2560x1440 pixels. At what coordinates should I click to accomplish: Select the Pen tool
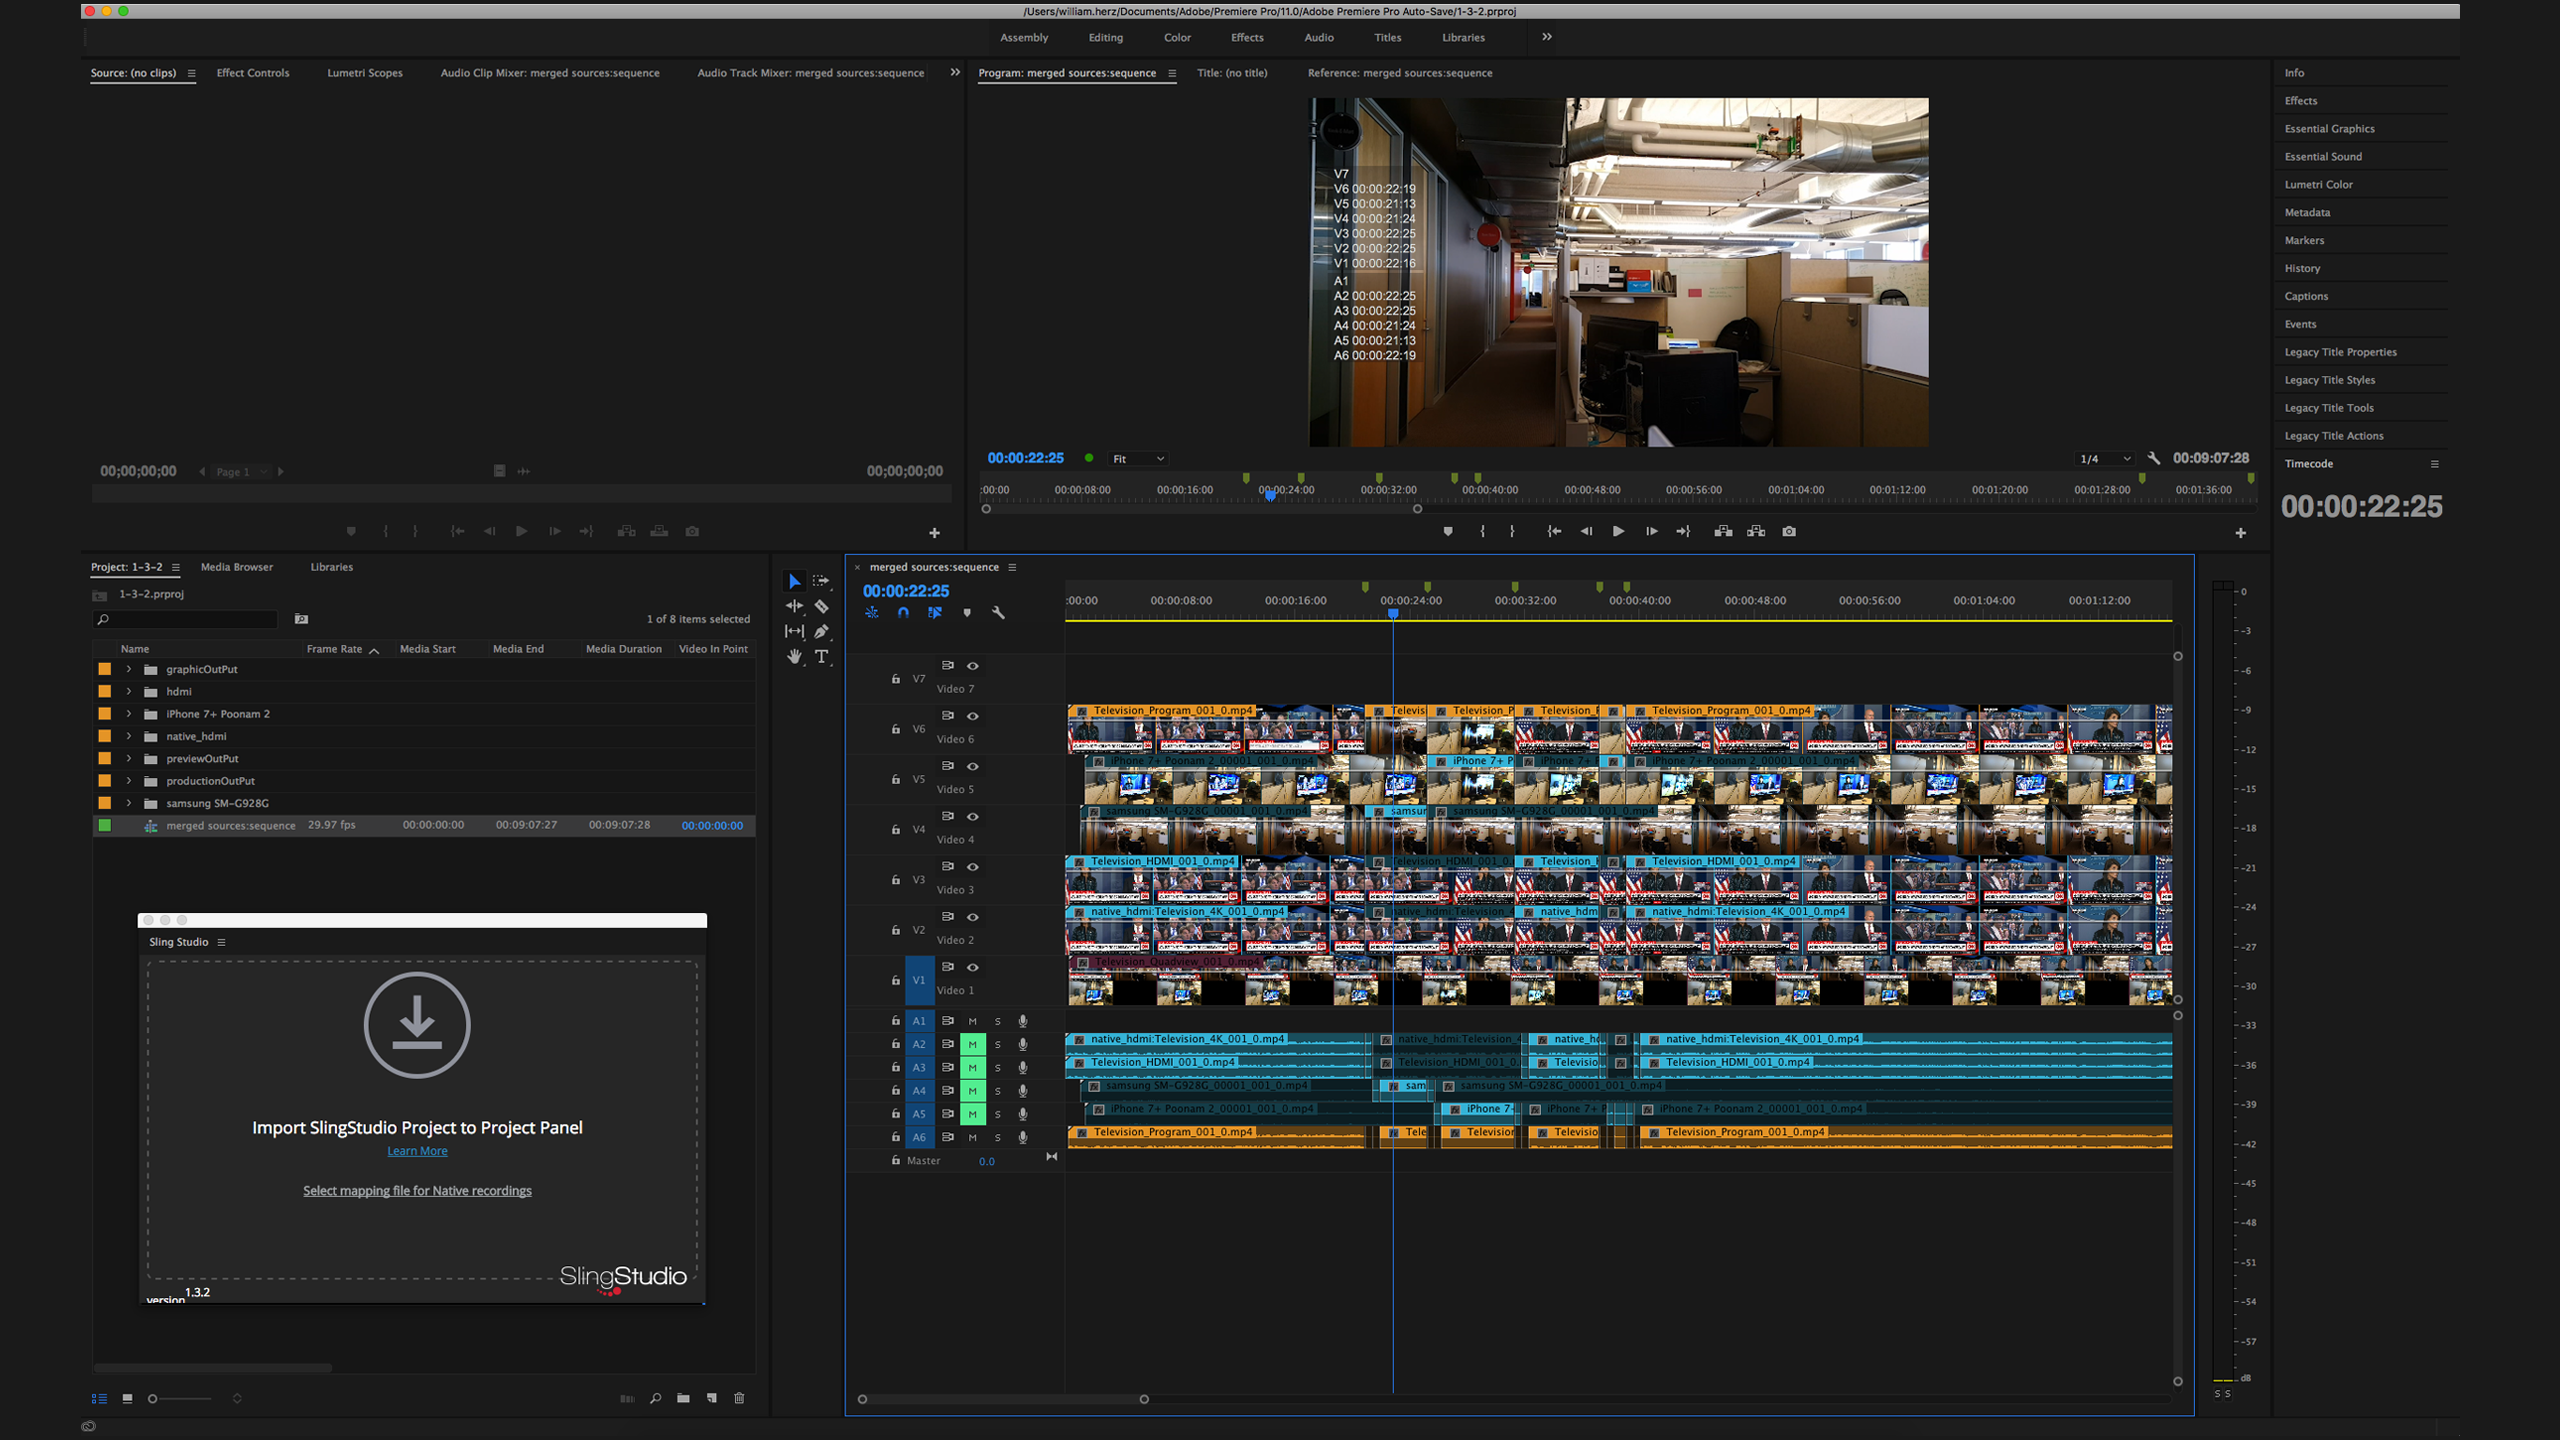pos(821,631)
